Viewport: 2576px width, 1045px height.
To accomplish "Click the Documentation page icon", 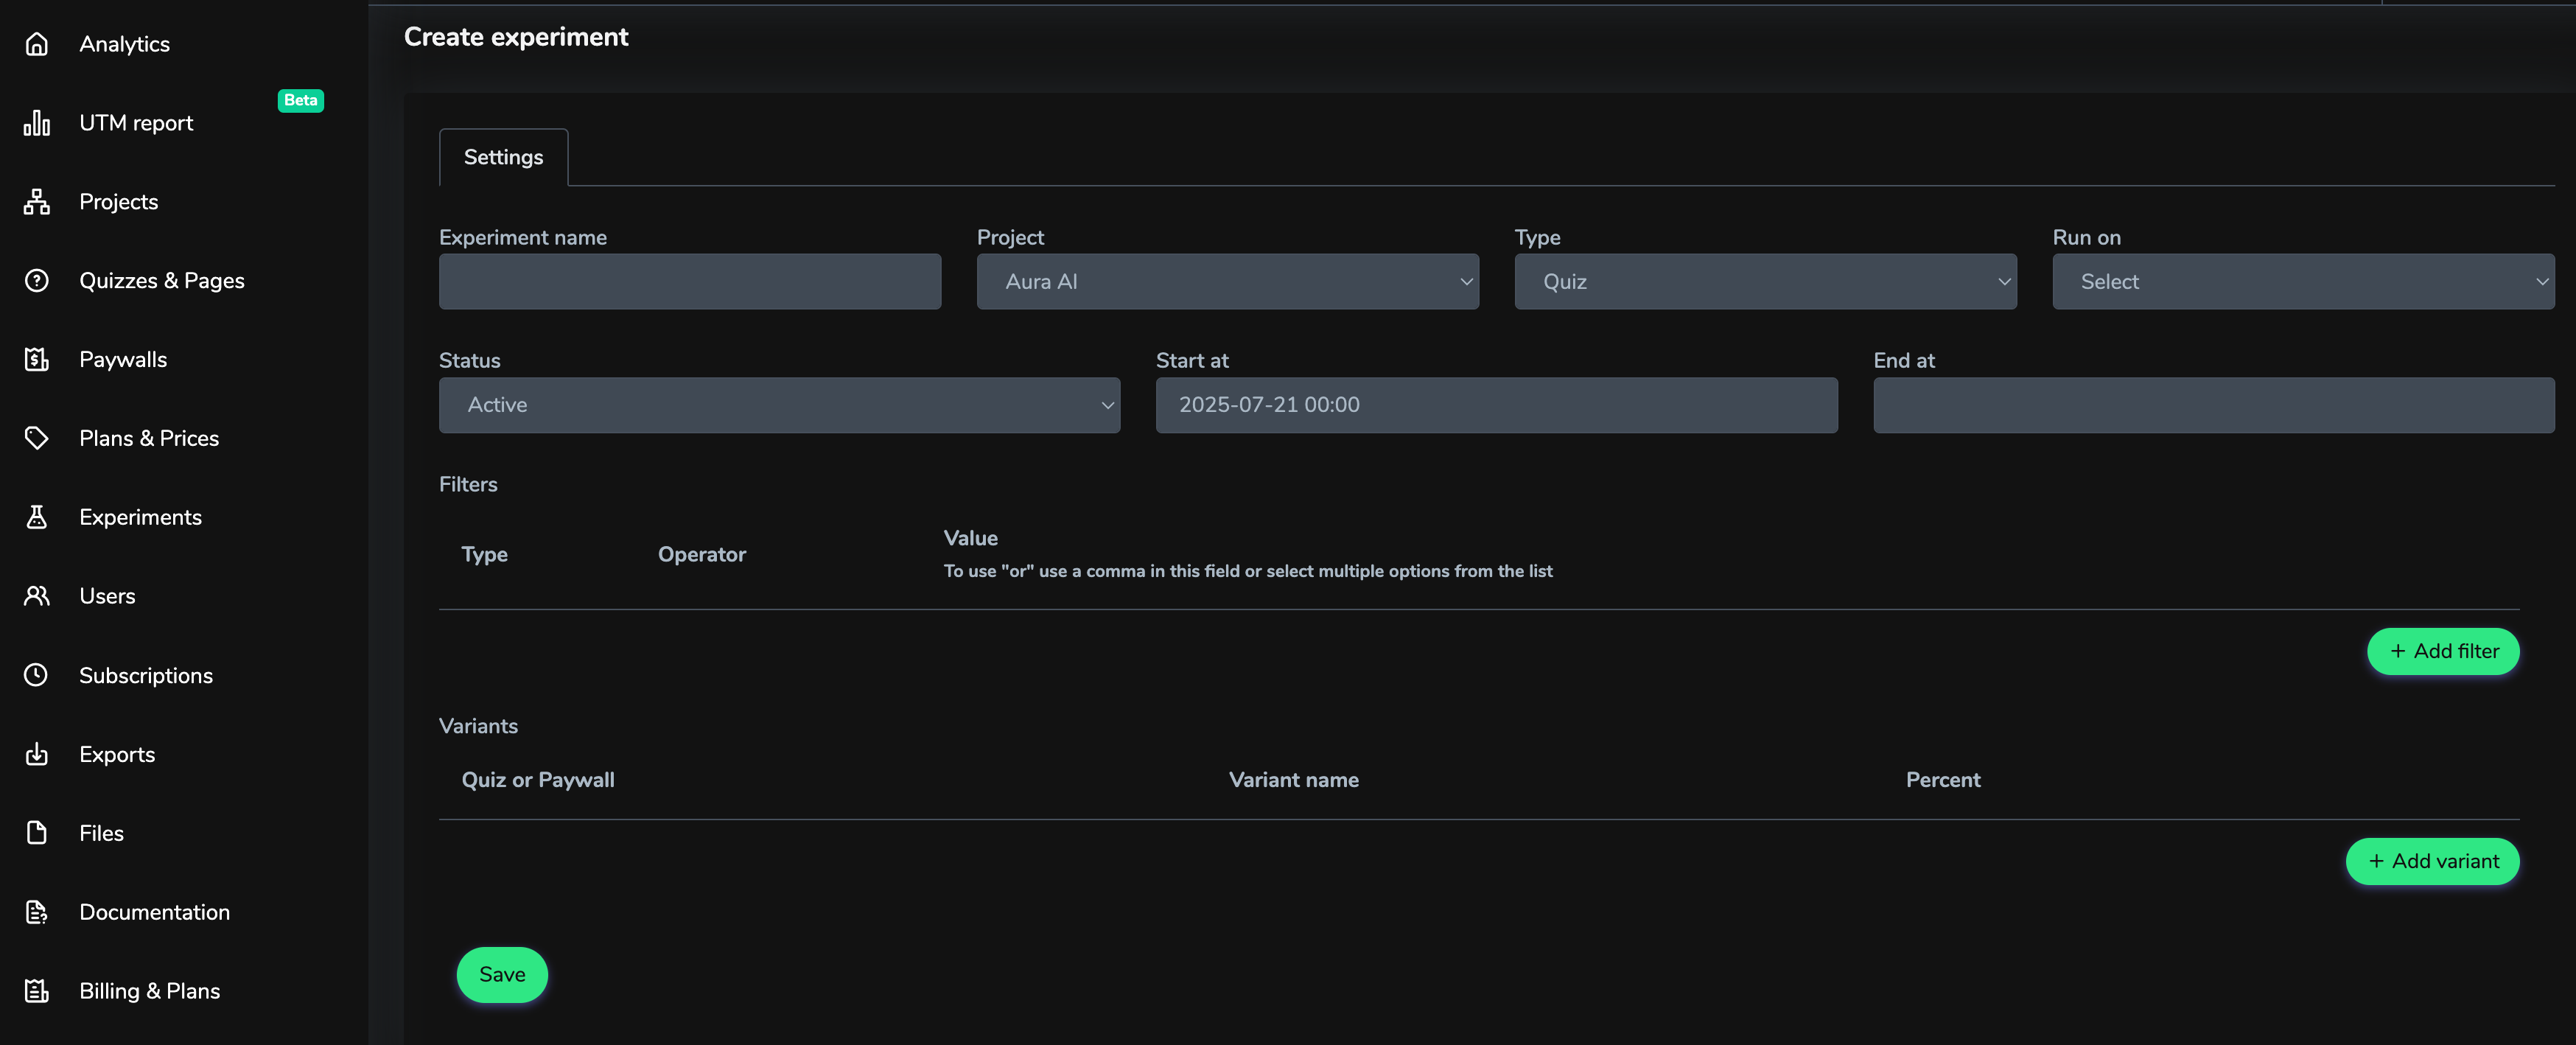I will click(x=37, y=912).
